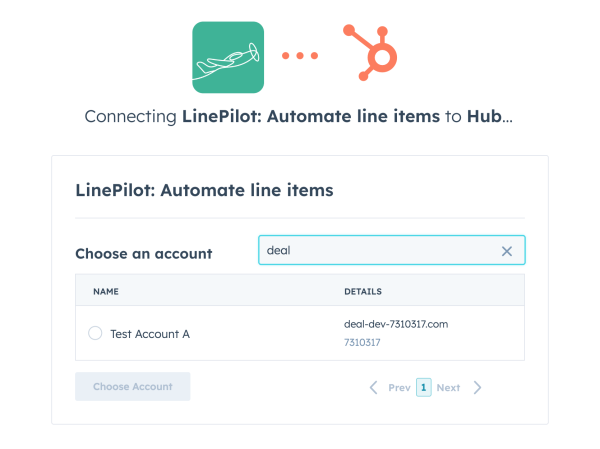
Task: Click the orange HubSpot sprocket logo
Action: tap(370, 52)
